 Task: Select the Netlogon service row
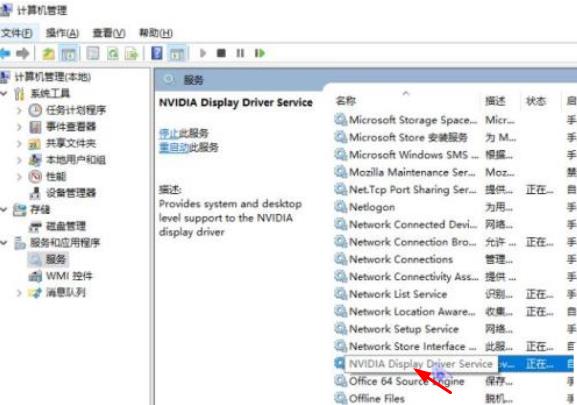click(455, 207)
